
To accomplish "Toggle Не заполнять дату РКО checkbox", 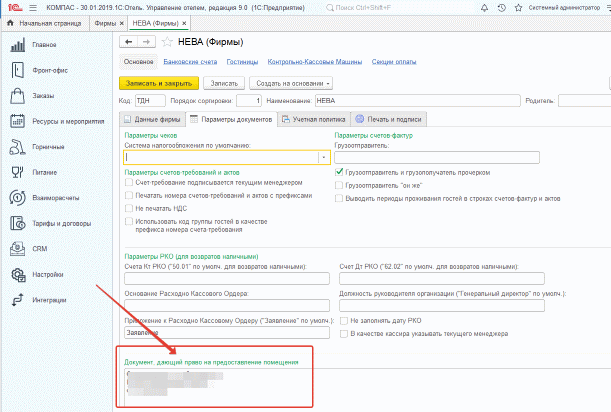I will point(344,320).
